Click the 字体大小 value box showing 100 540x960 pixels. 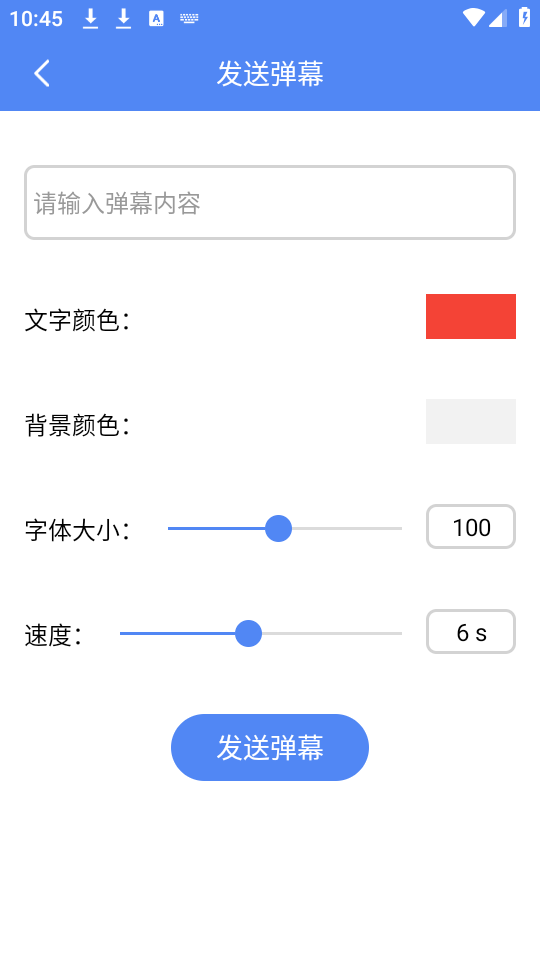click(471, 527)
